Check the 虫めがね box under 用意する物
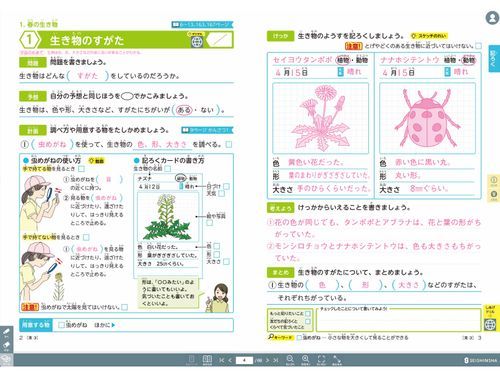The width and height of the screenshot is (500, 375). (61, 325)
